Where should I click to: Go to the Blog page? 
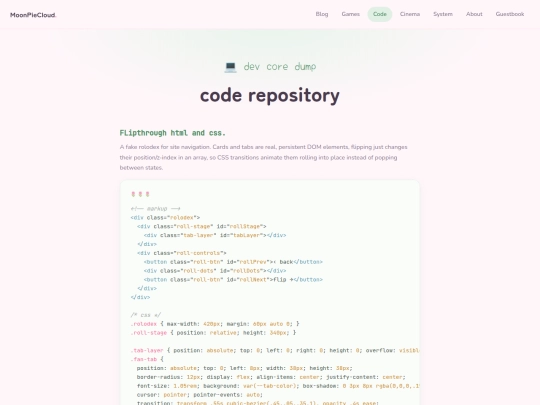(322, 14)
